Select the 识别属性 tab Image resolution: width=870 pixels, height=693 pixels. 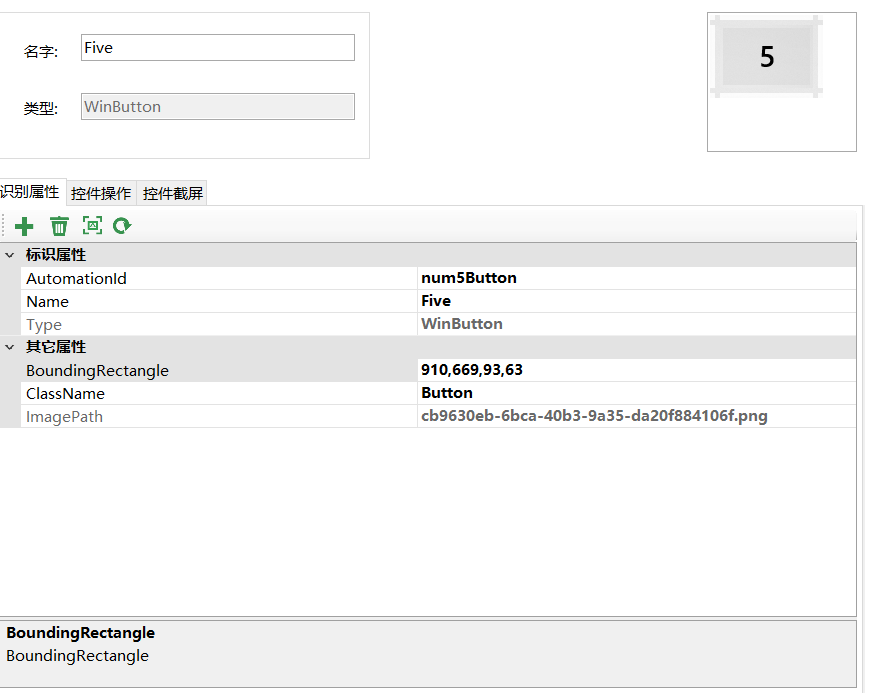30,192
